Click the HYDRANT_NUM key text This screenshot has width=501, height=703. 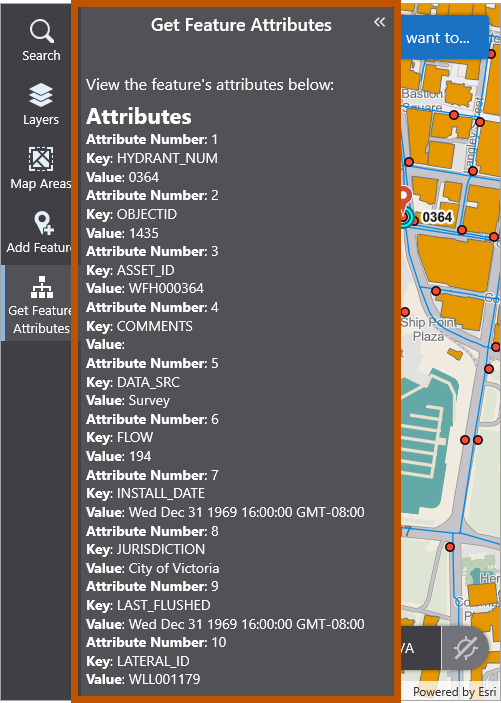pos(167,158)
